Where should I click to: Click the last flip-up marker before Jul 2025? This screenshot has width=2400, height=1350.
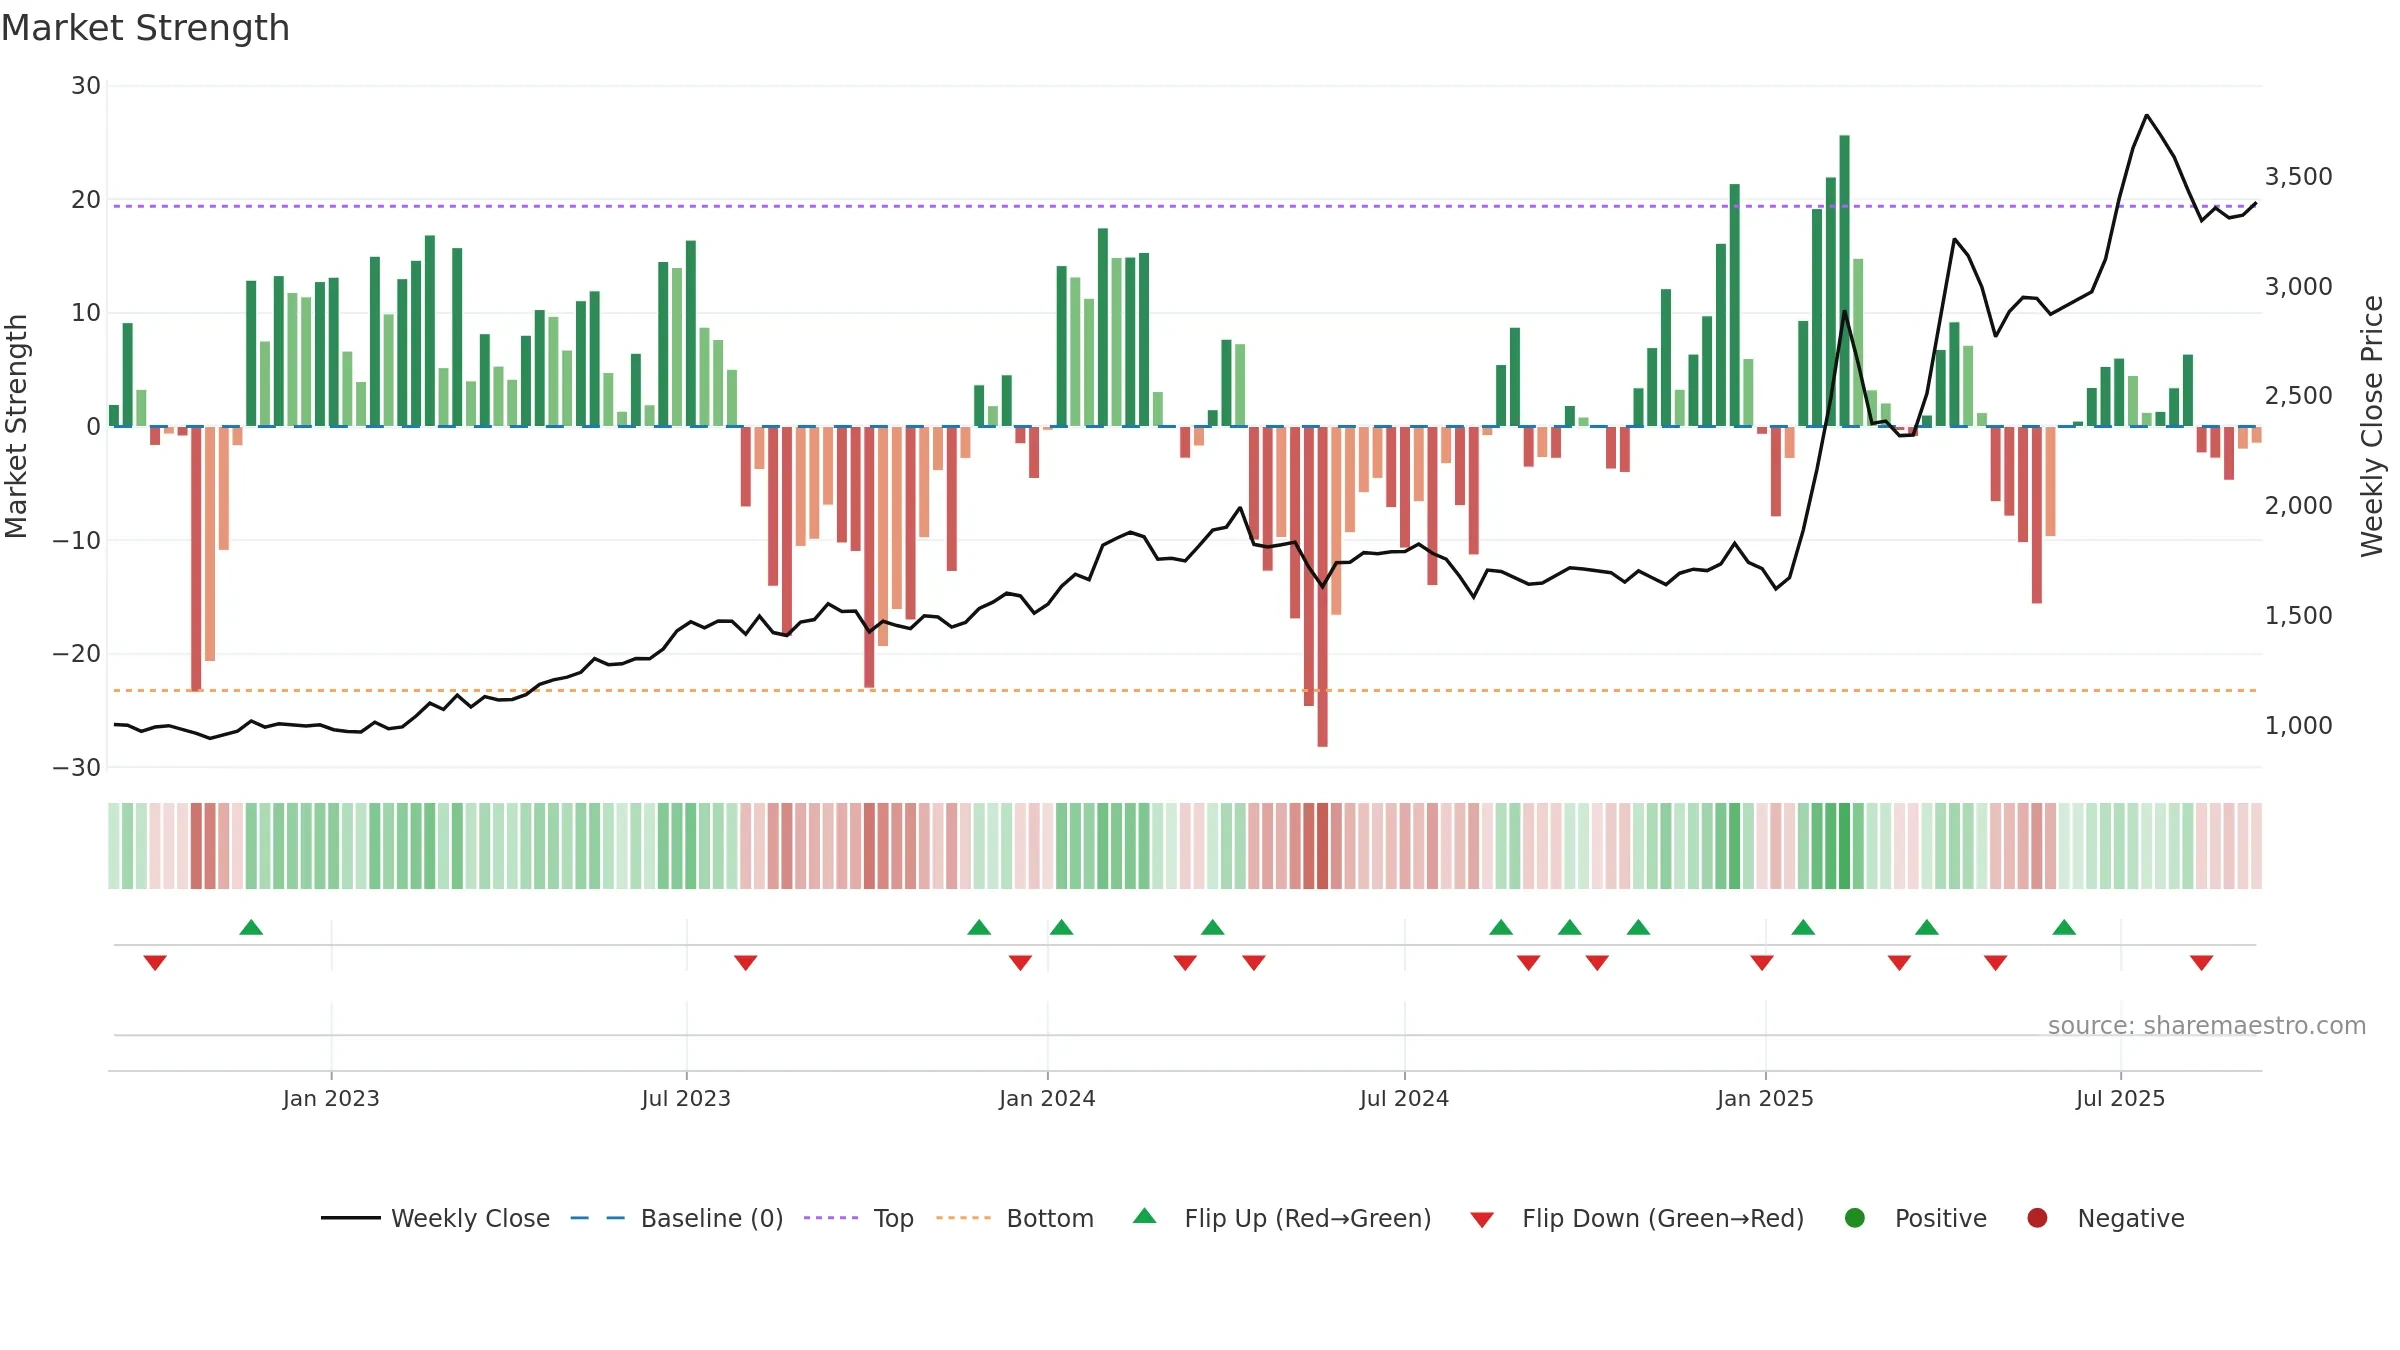pyautogui.click(x=2064, y=927)
